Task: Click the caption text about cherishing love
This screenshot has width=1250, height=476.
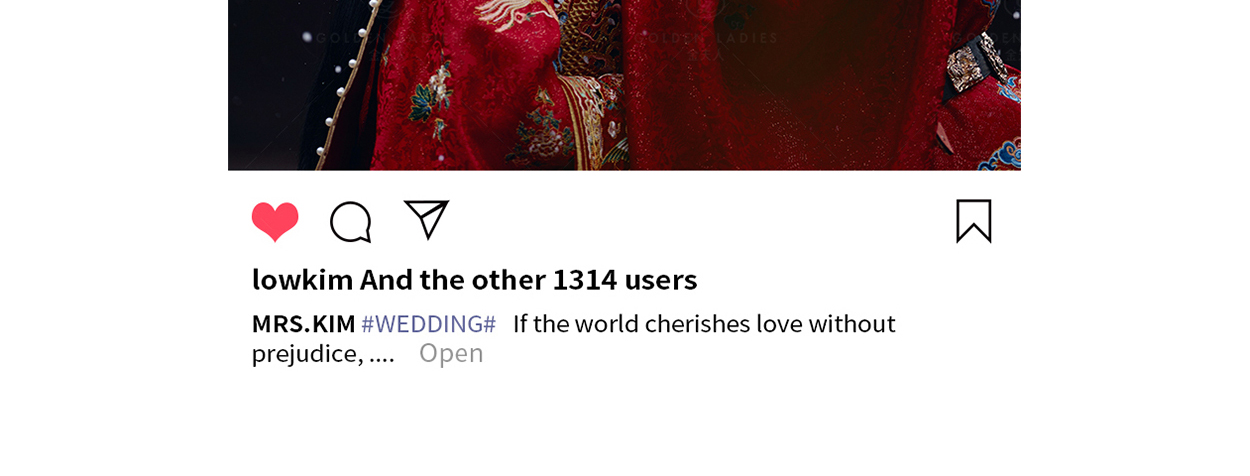Action: [x=704, y=324]
